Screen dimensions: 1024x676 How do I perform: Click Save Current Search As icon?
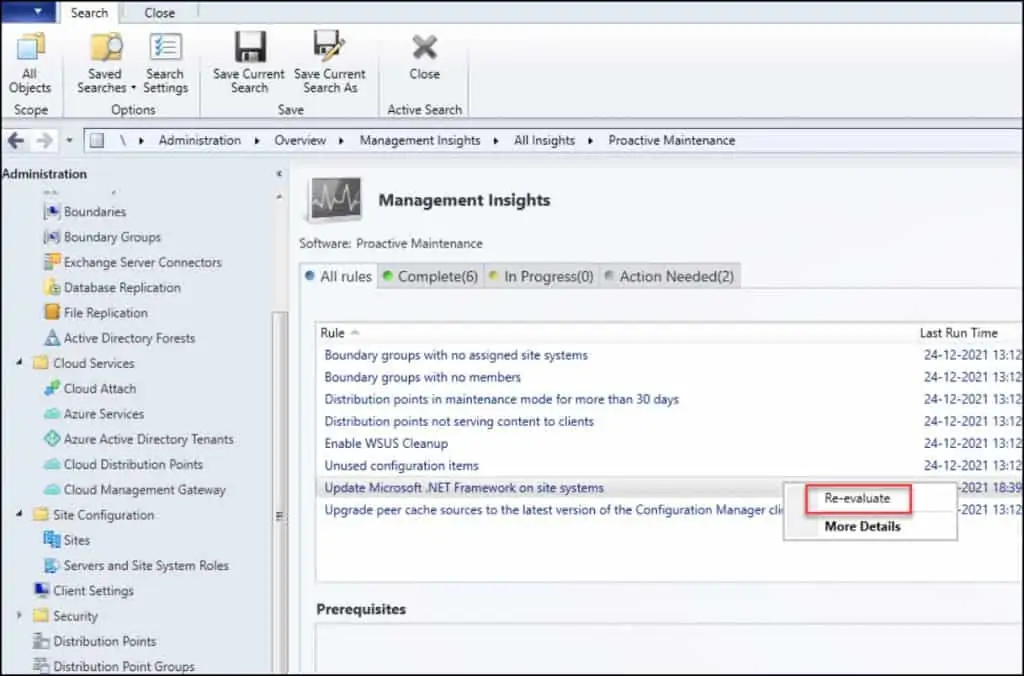coord(330,47)
